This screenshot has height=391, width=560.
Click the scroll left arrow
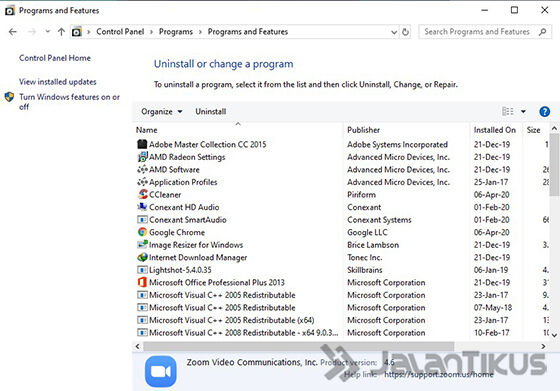pos(138,346)
